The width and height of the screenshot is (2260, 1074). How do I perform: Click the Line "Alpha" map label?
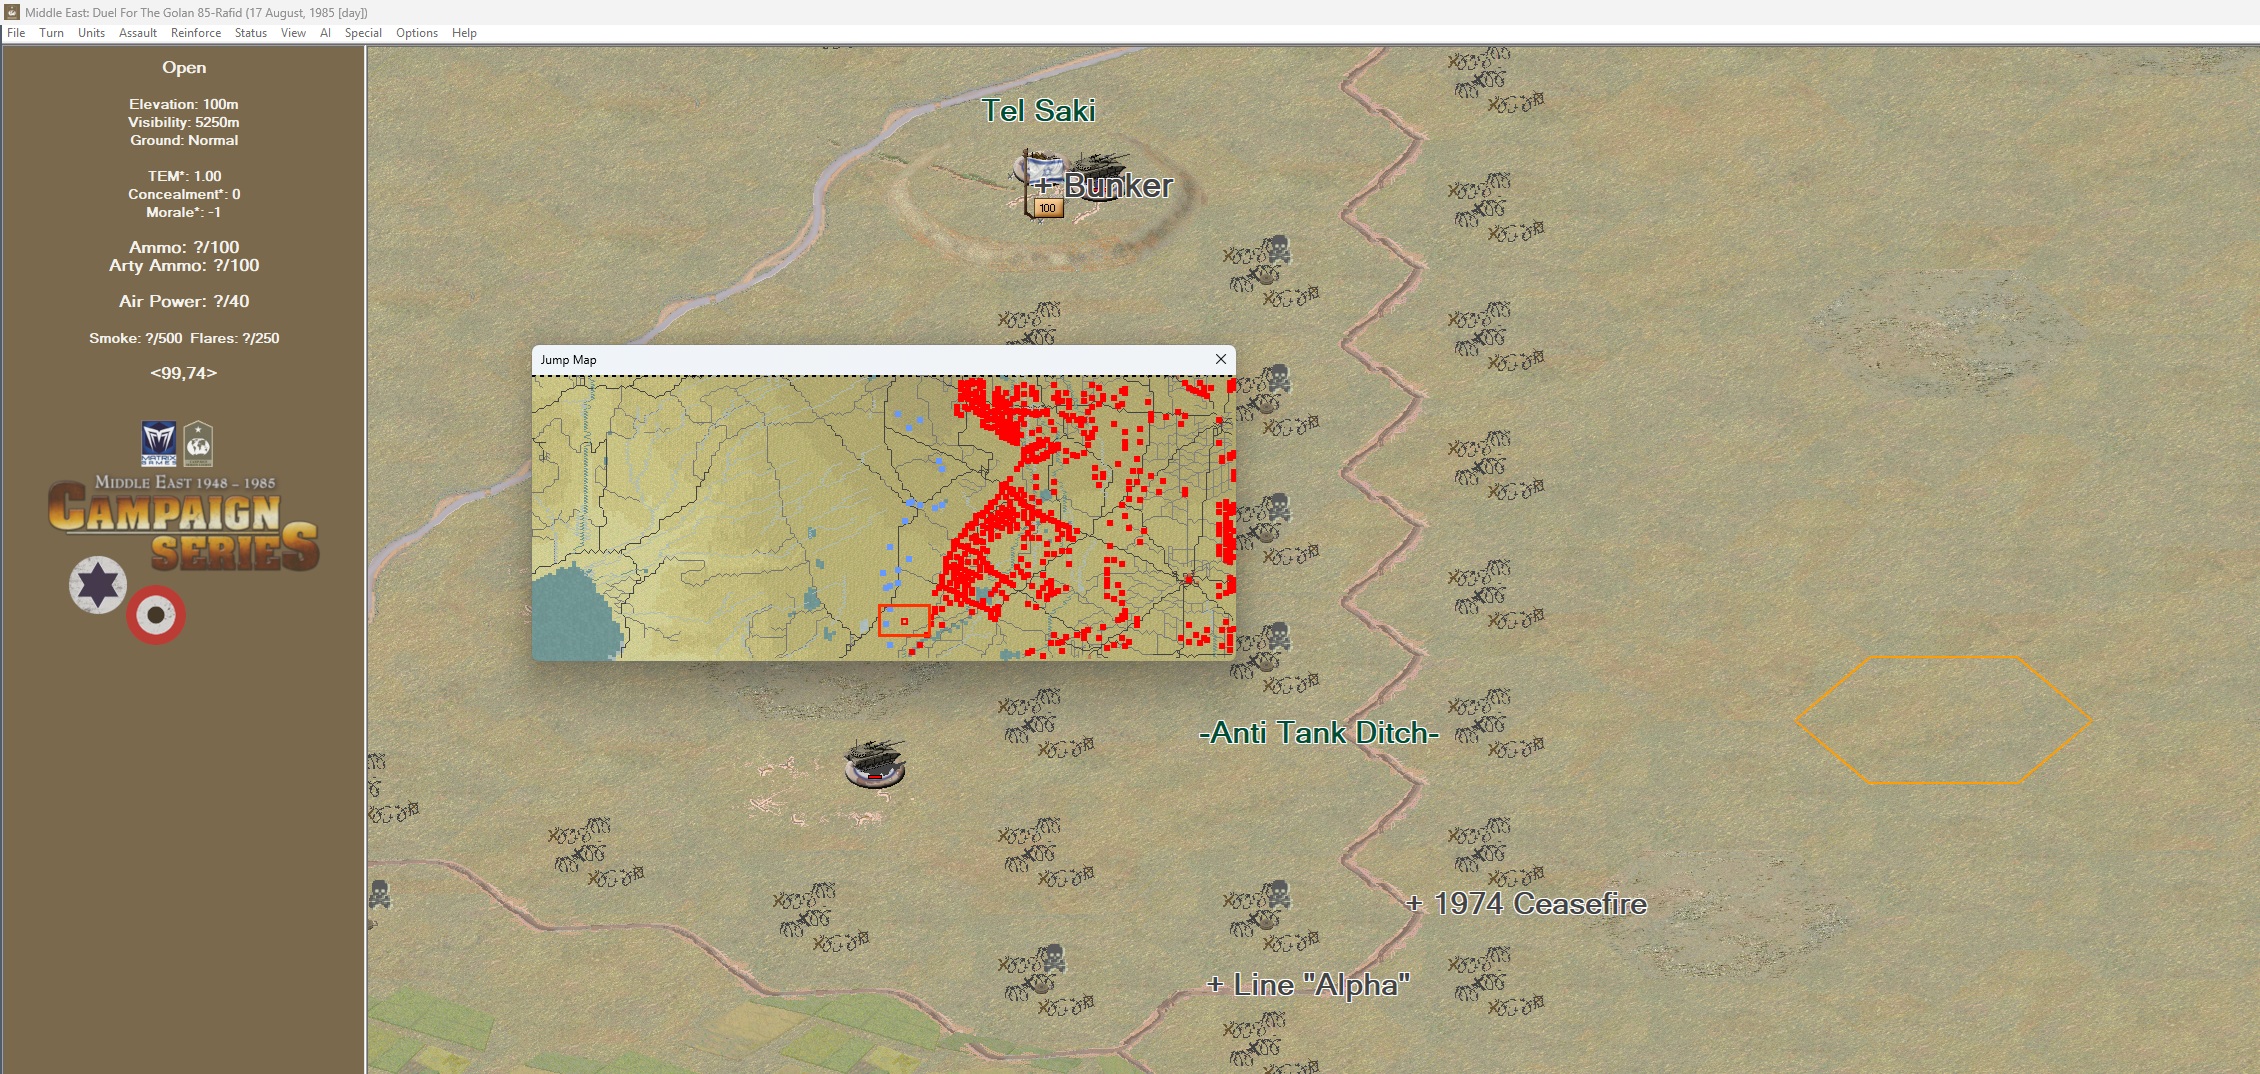[x=1309, y=985]
